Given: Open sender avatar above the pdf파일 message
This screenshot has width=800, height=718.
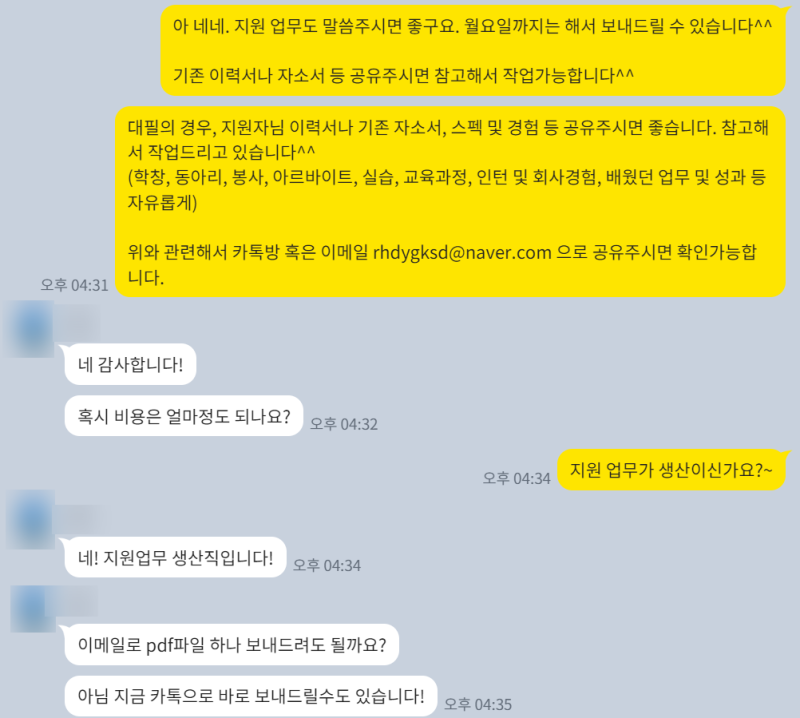Looking at the screenshot, I should [33, 609].
